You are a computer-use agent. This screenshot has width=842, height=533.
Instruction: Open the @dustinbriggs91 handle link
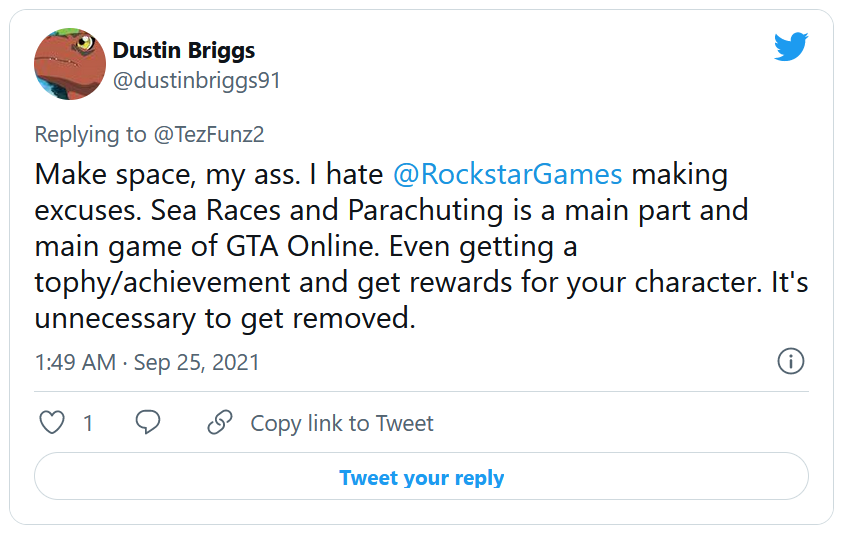196,81
